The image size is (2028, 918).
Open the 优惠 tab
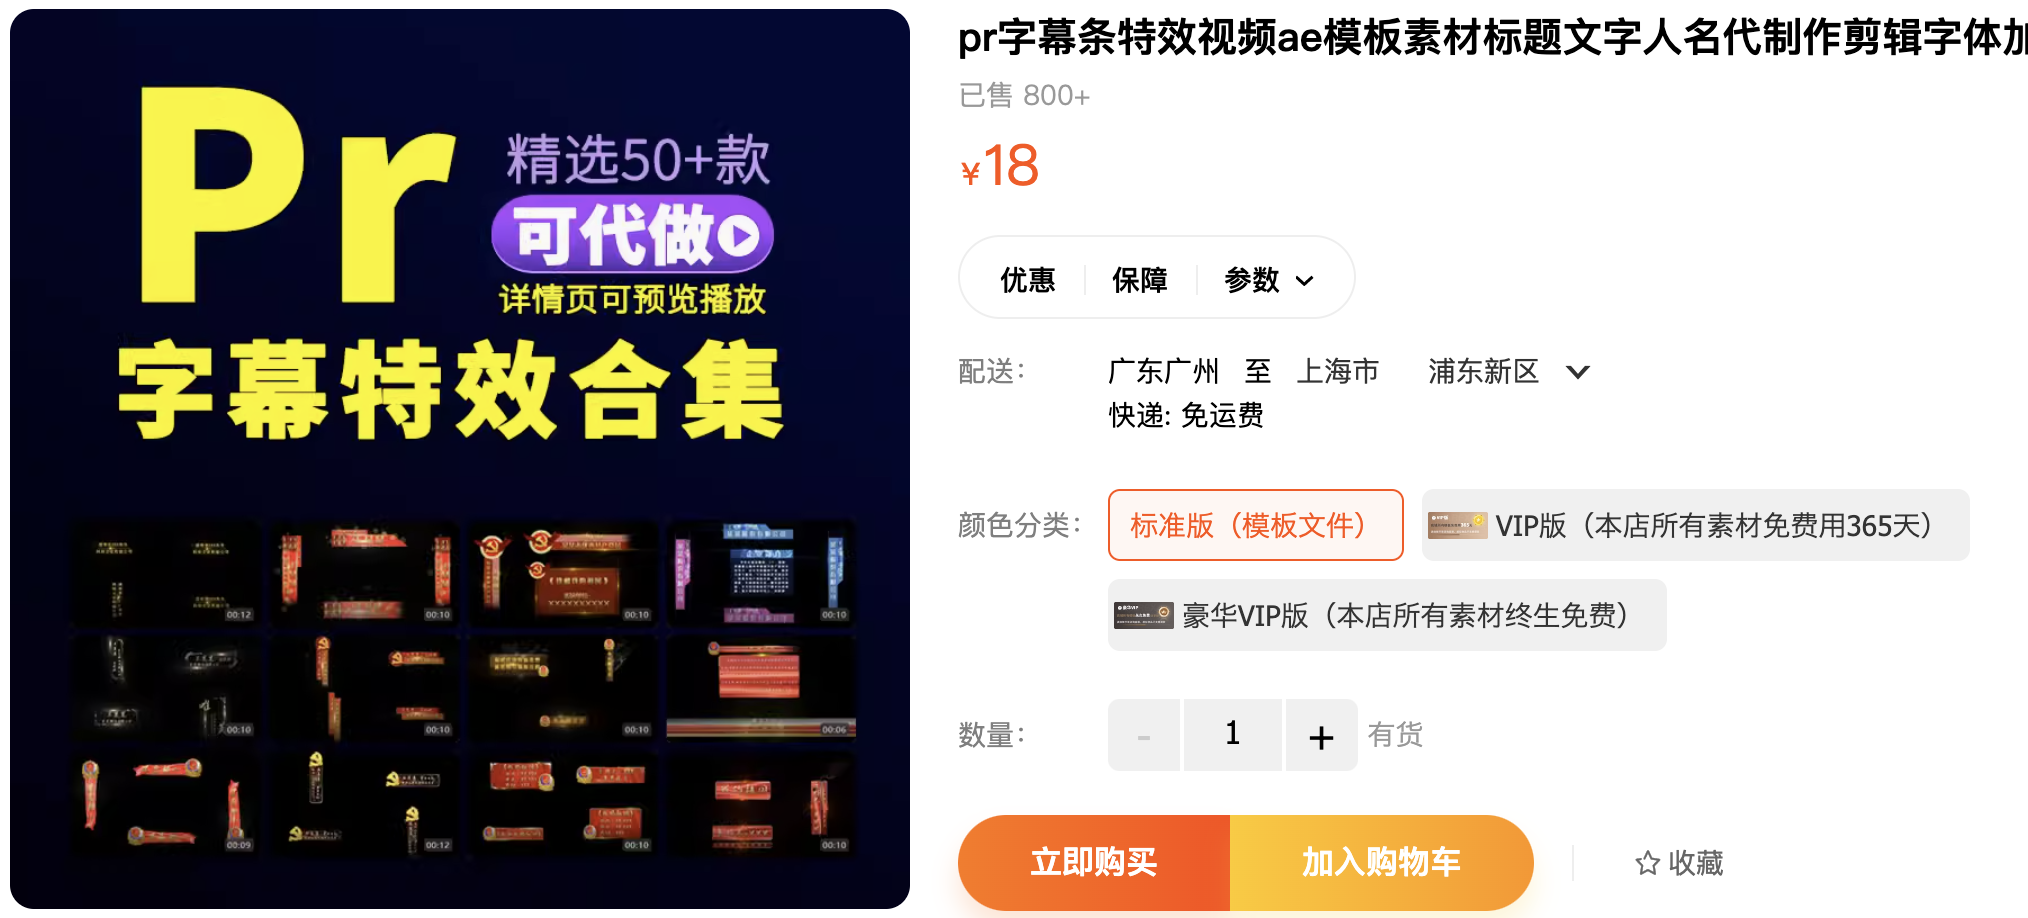tap(1028, 280)
